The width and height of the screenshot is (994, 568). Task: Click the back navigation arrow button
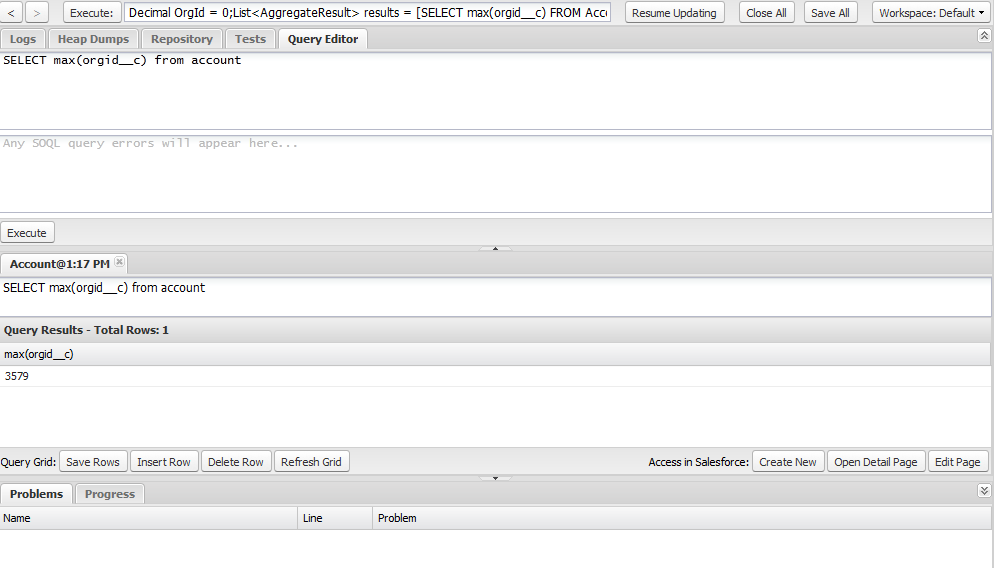11,13
